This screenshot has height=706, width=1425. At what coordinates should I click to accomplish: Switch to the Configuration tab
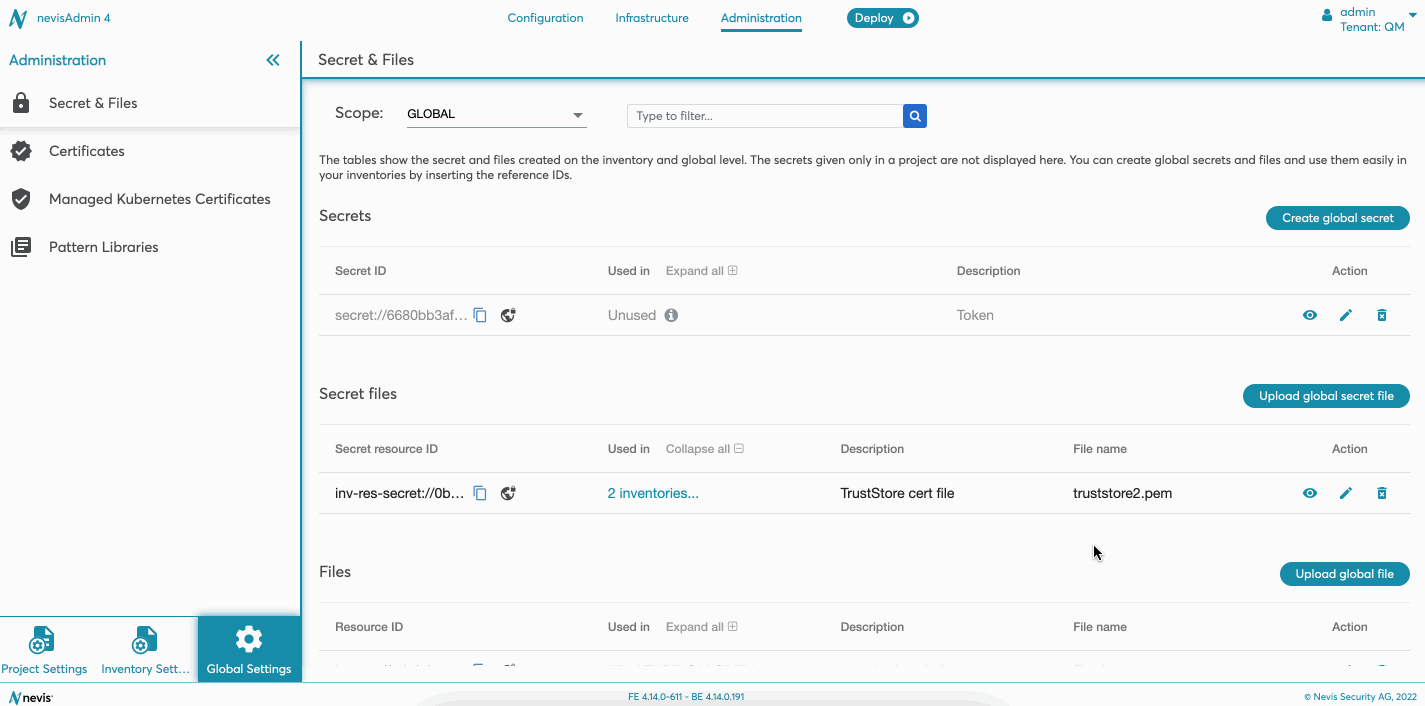(545, 18)
